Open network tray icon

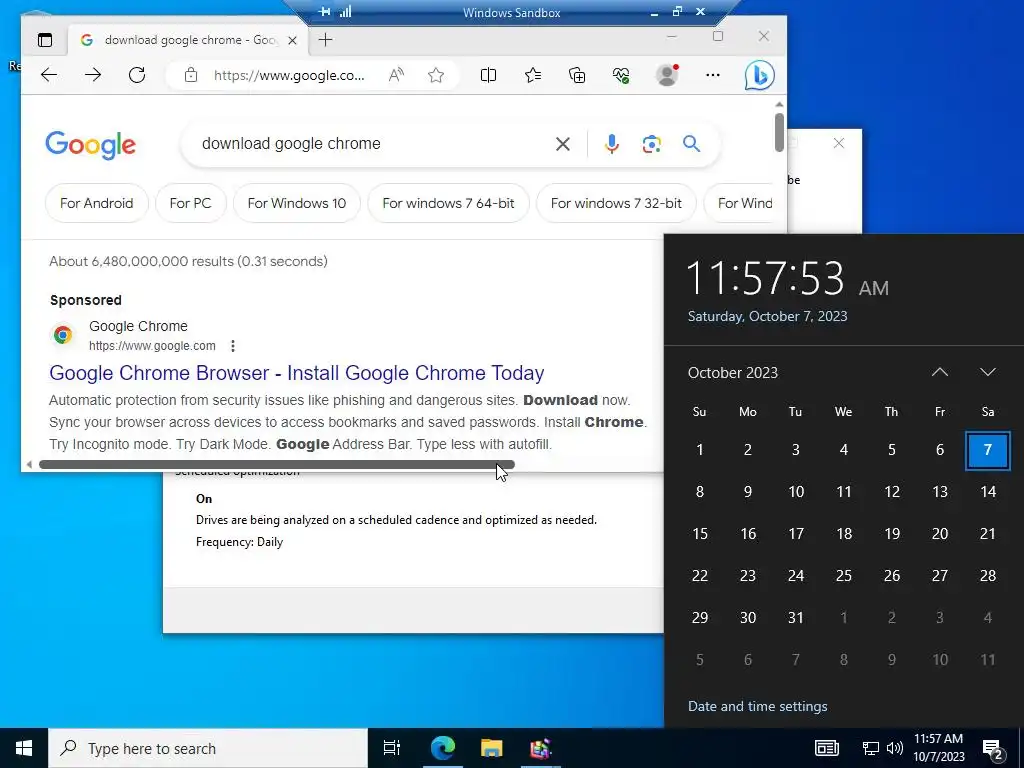(x=871, y=748)
